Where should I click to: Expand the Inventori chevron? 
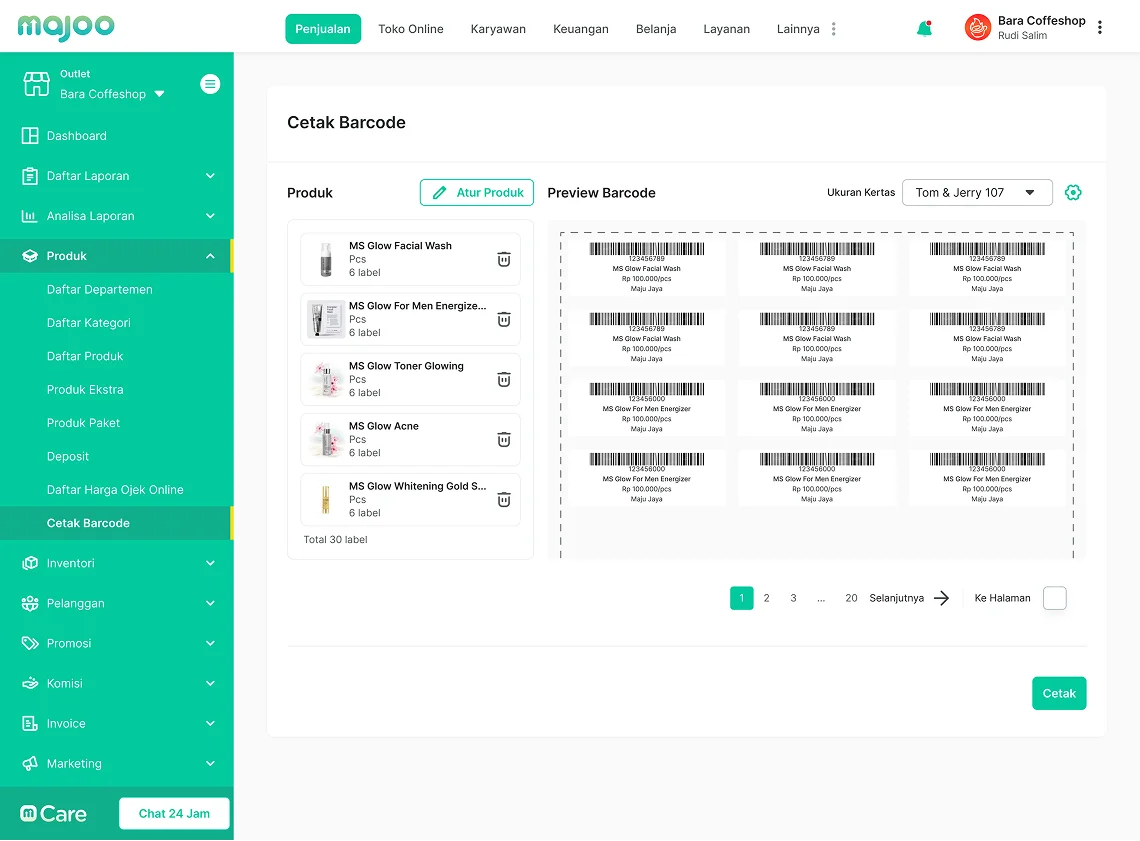[x=210, y=563]
